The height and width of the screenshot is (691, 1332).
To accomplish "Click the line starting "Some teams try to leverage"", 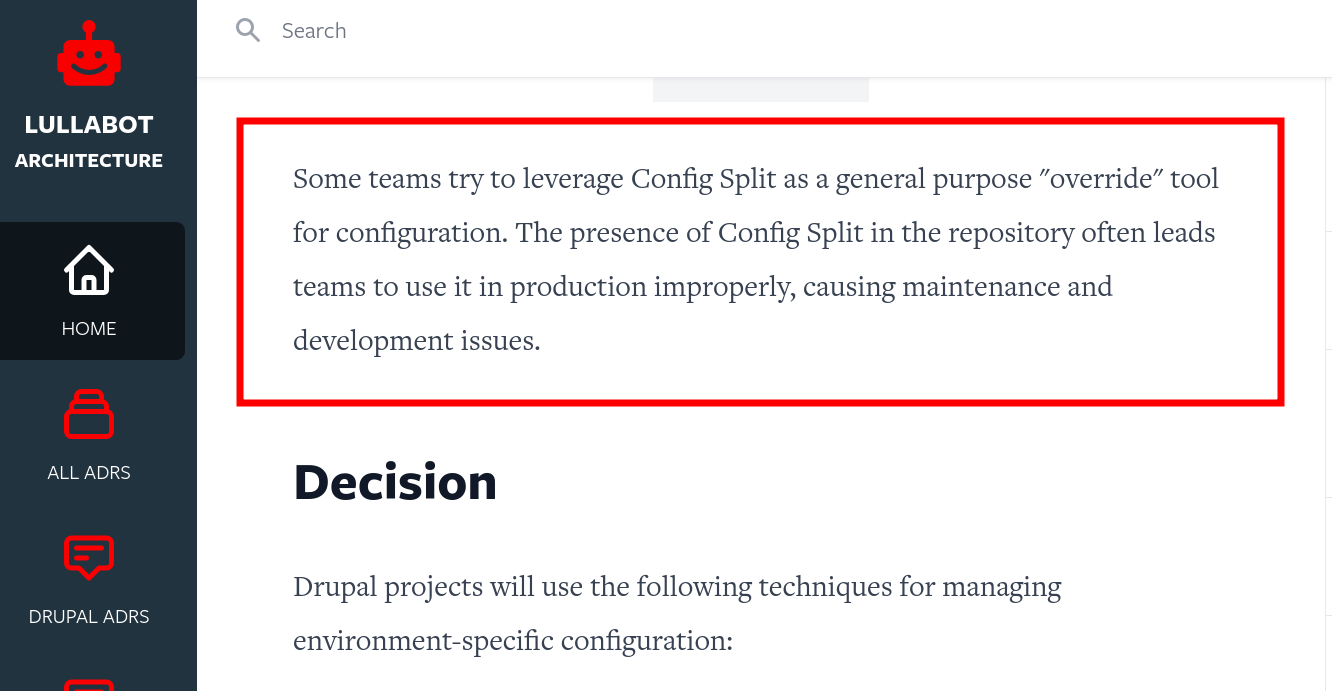I will tap(755, 179).
